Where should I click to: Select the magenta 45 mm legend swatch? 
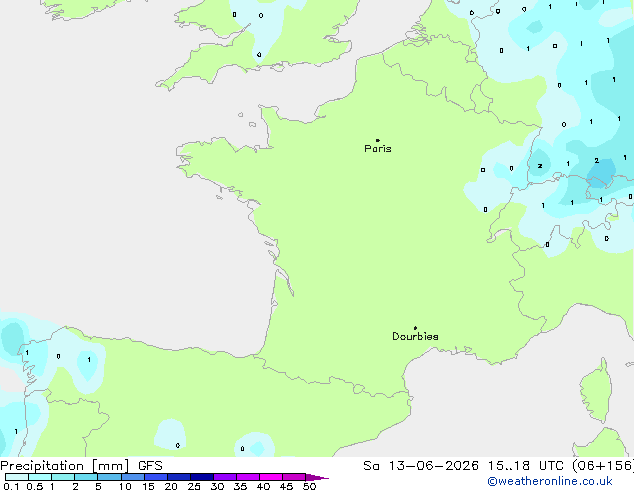[294, 477]
